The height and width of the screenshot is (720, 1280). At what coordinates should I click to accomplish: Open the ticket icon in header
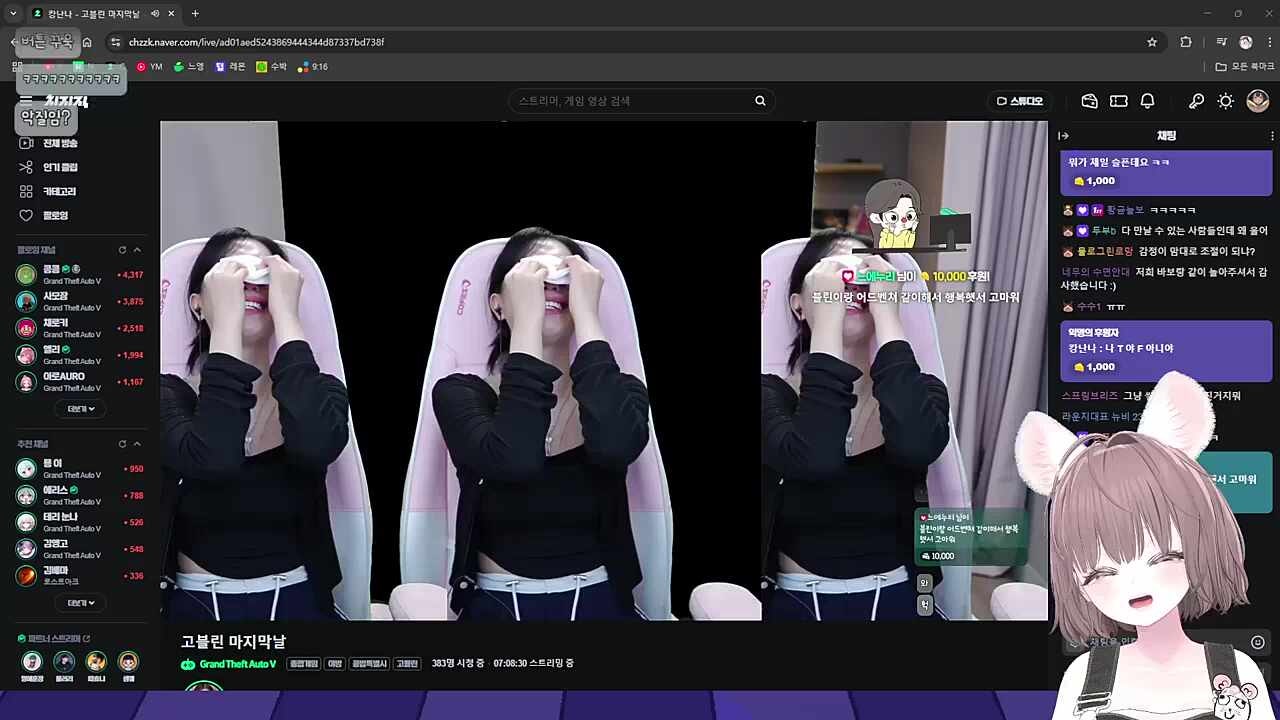pos(1119,101)
